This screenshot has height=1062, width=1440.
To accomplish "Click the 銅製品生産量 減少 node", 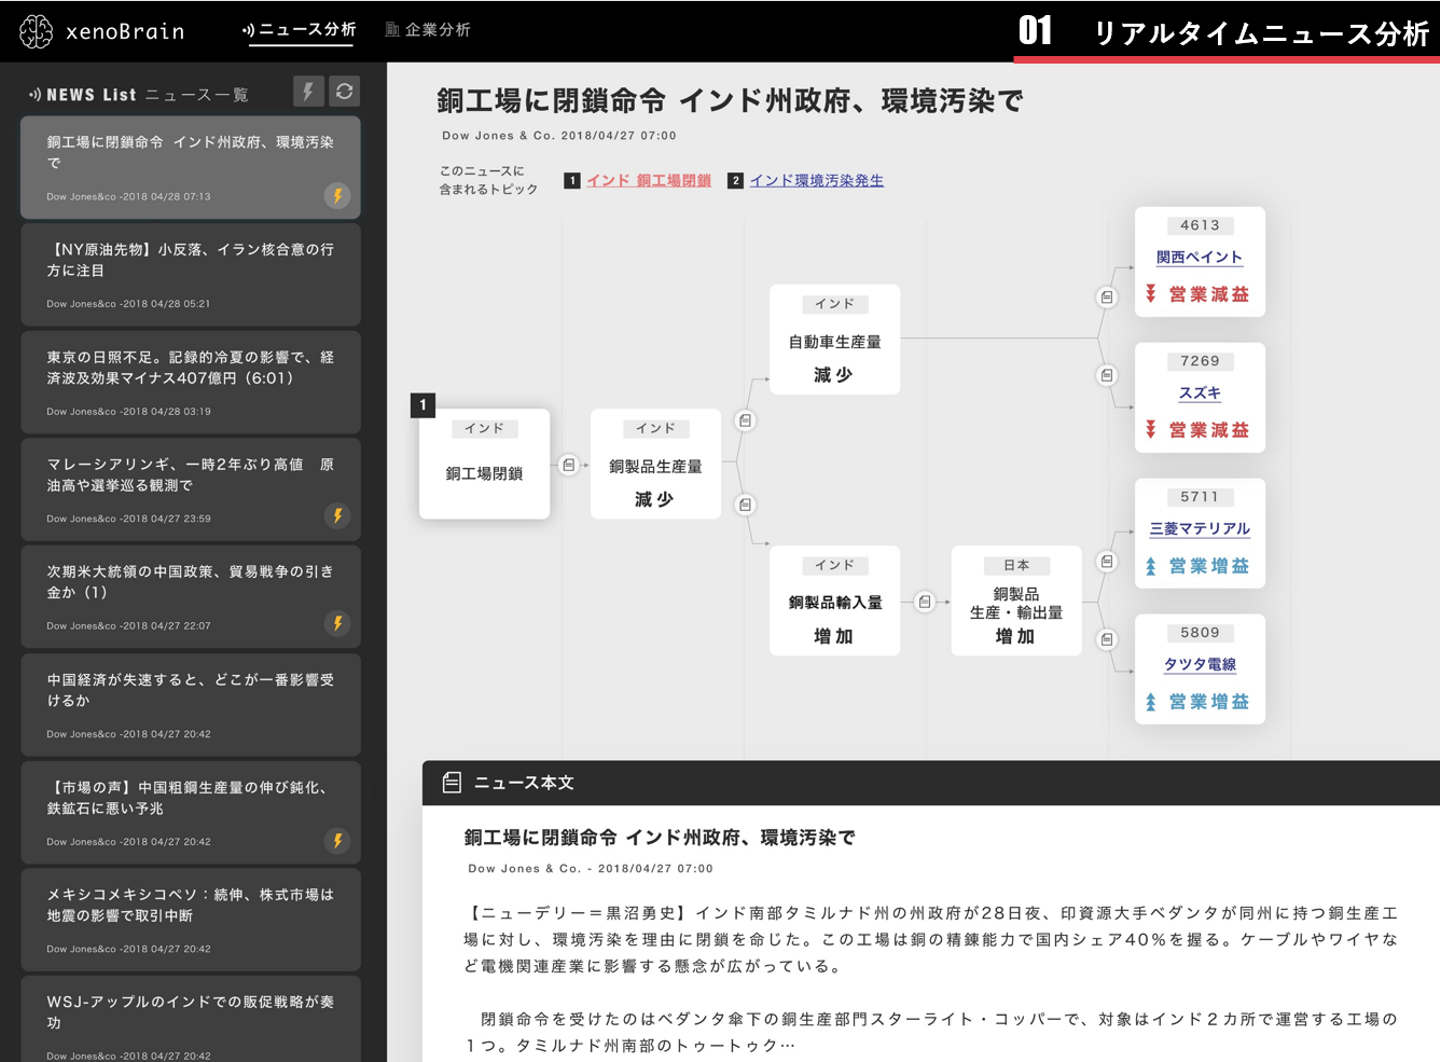I will tap(655, 464).
